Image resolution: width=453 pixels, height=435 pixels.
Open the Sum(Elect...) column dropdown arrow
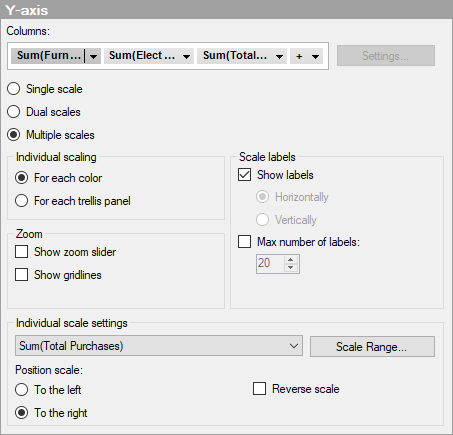[187, 56]
